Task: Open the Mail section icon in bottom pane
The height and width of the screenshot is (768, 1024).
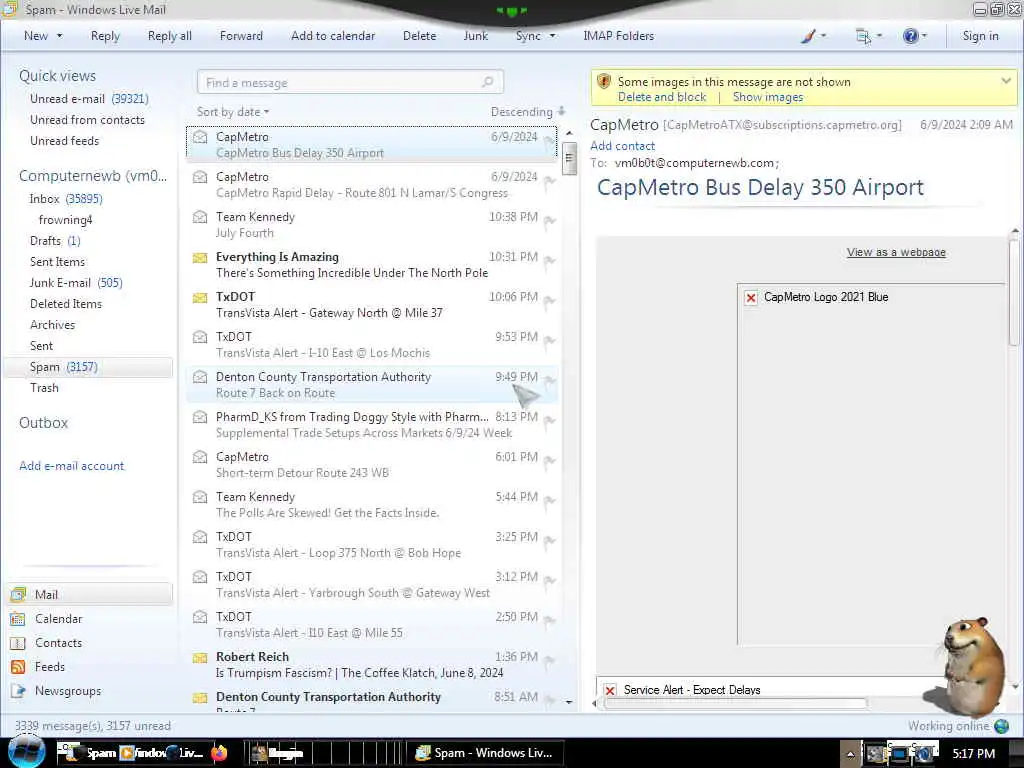Action: coord(18,594)
